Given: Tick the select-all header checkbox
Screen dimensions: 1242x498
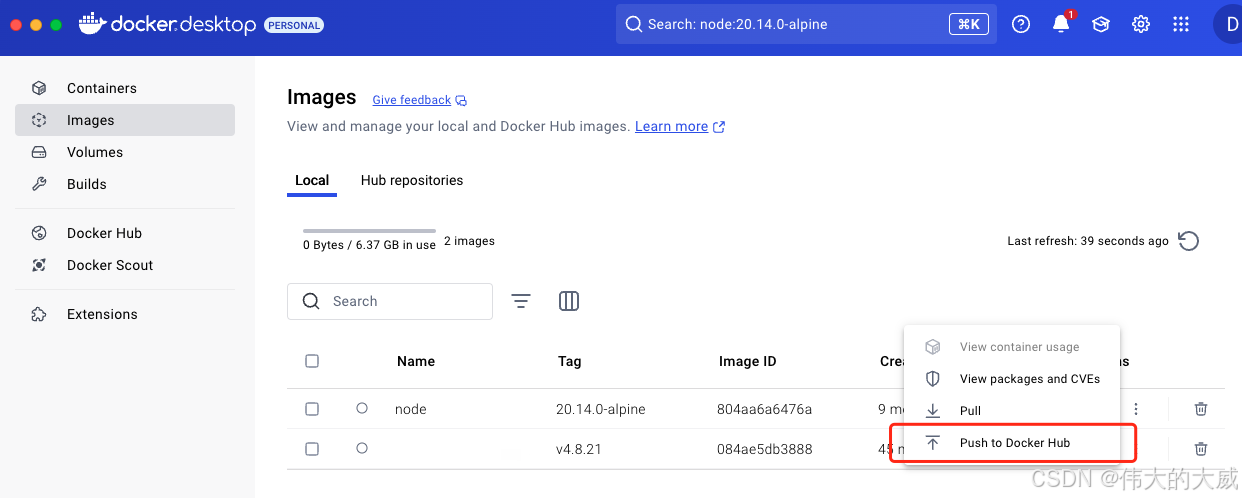Looking at the screenshot, I should coord(312,361).
